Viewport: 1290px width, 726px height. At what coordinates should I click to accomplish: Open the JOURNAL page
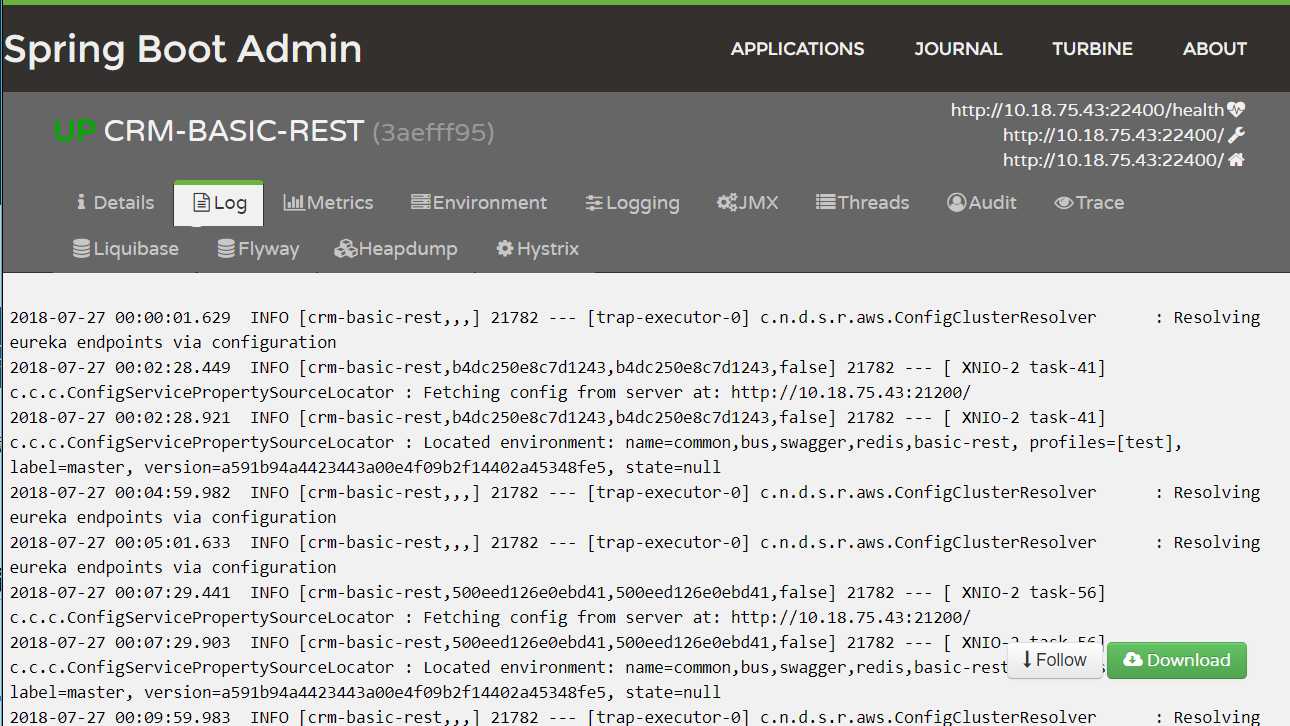(958, 49)
